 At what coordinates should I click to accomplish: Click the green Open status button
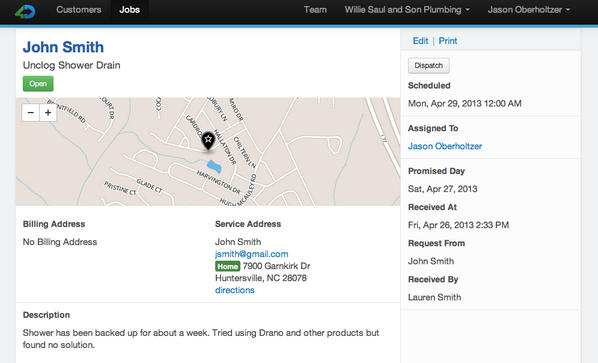click(x=38, y=84)
